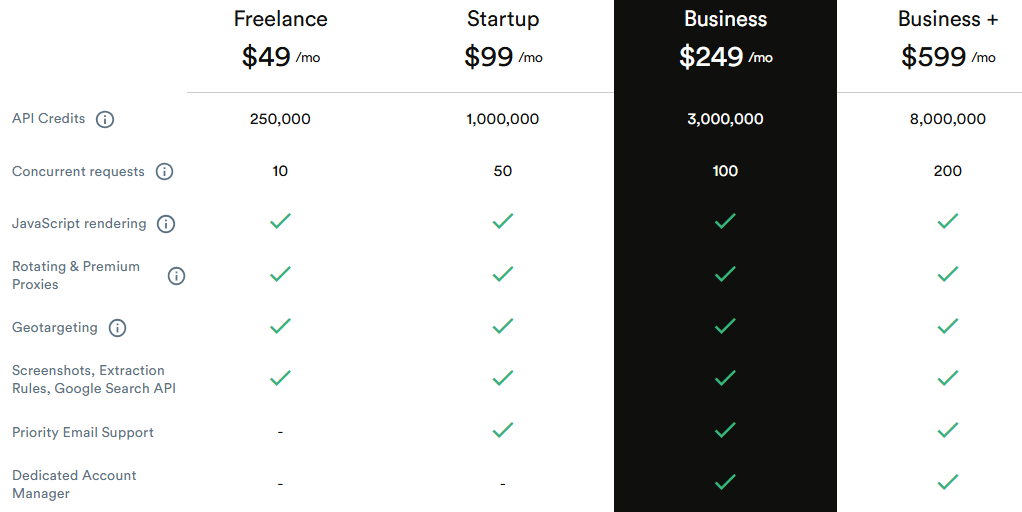Click the Priority Email Support row label
The image size is (1022, 512).
click(x=83, y=433)
